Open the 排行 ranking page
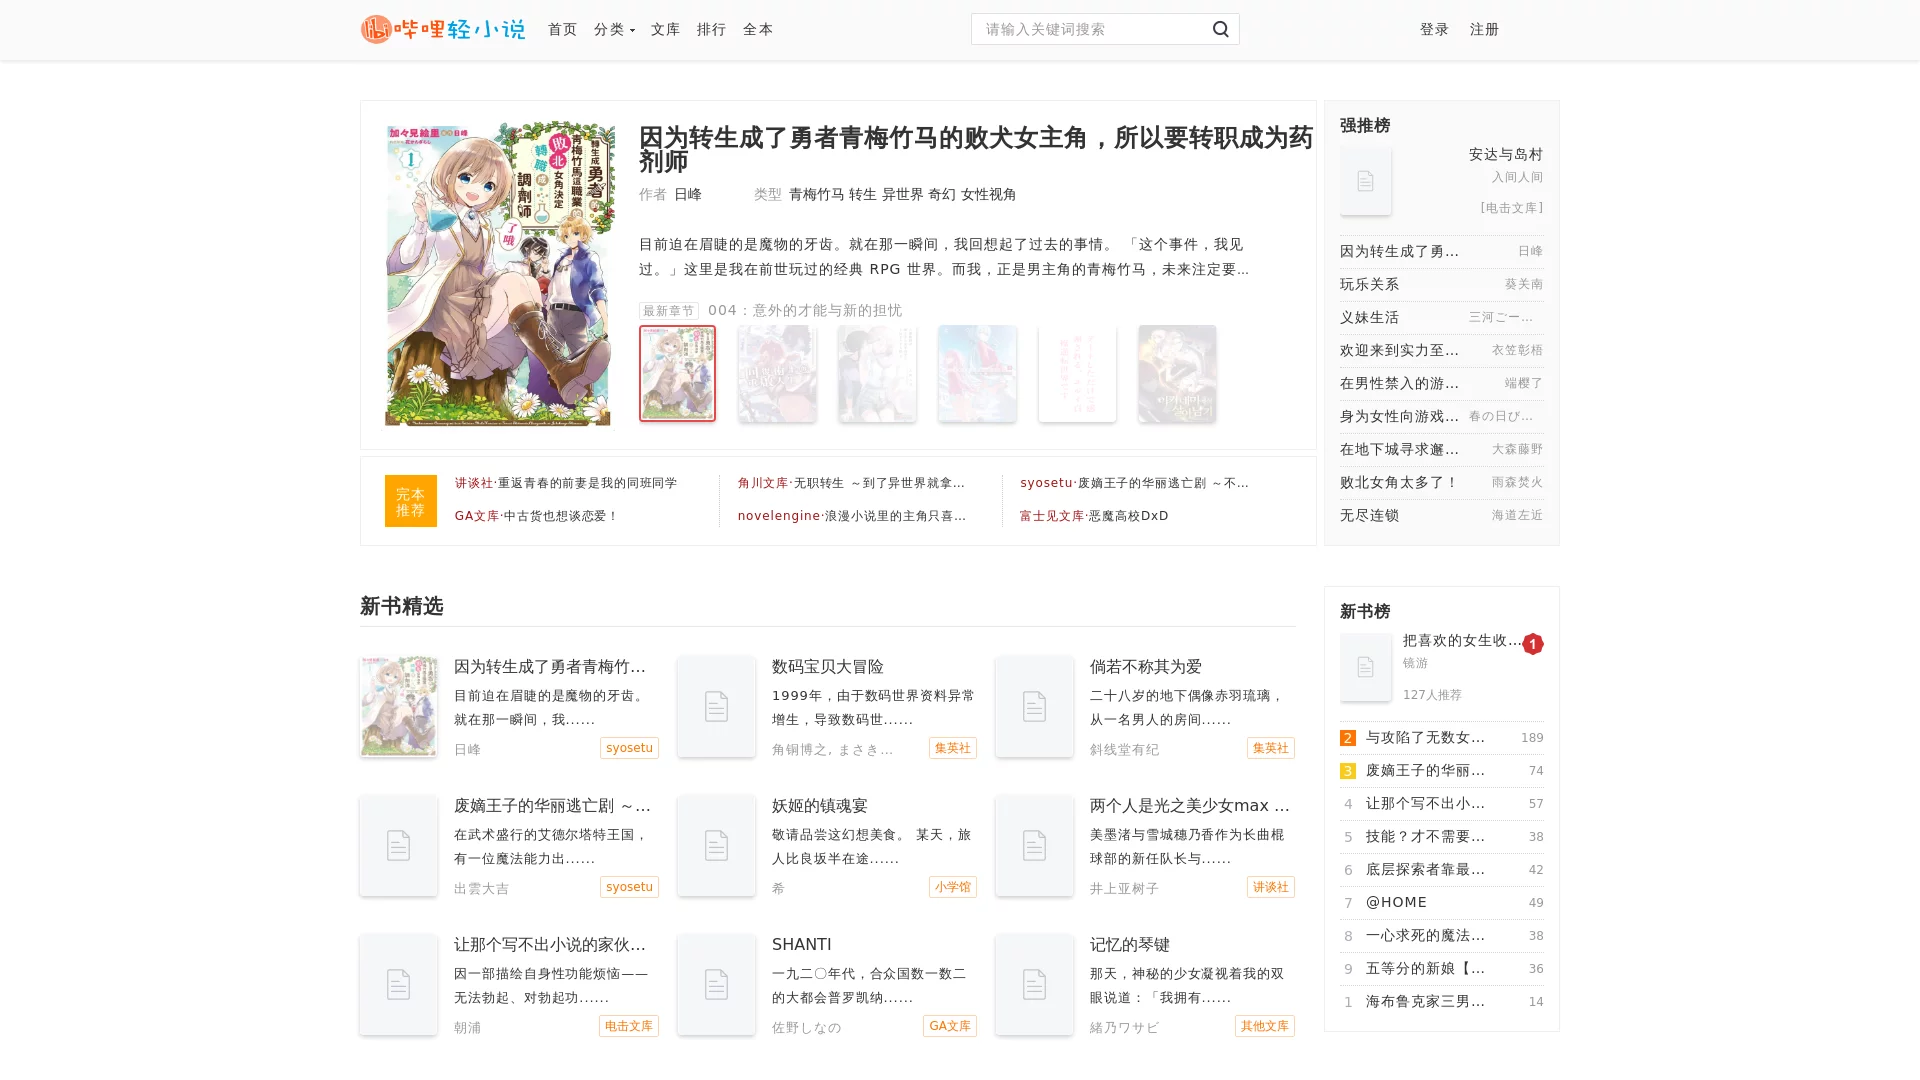 coord(711,29)
